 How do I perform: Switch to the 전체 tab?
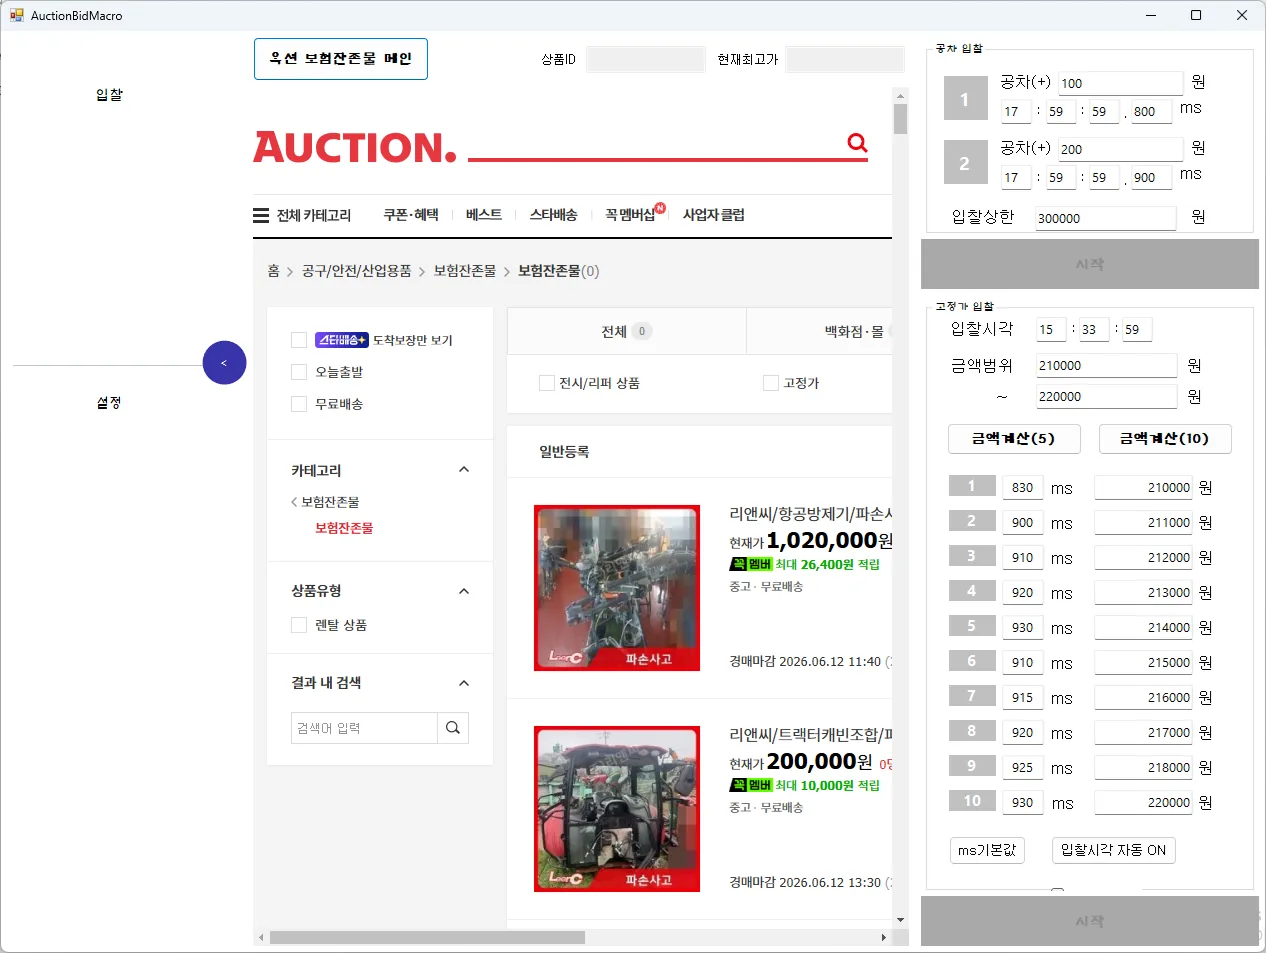[627, 331]
